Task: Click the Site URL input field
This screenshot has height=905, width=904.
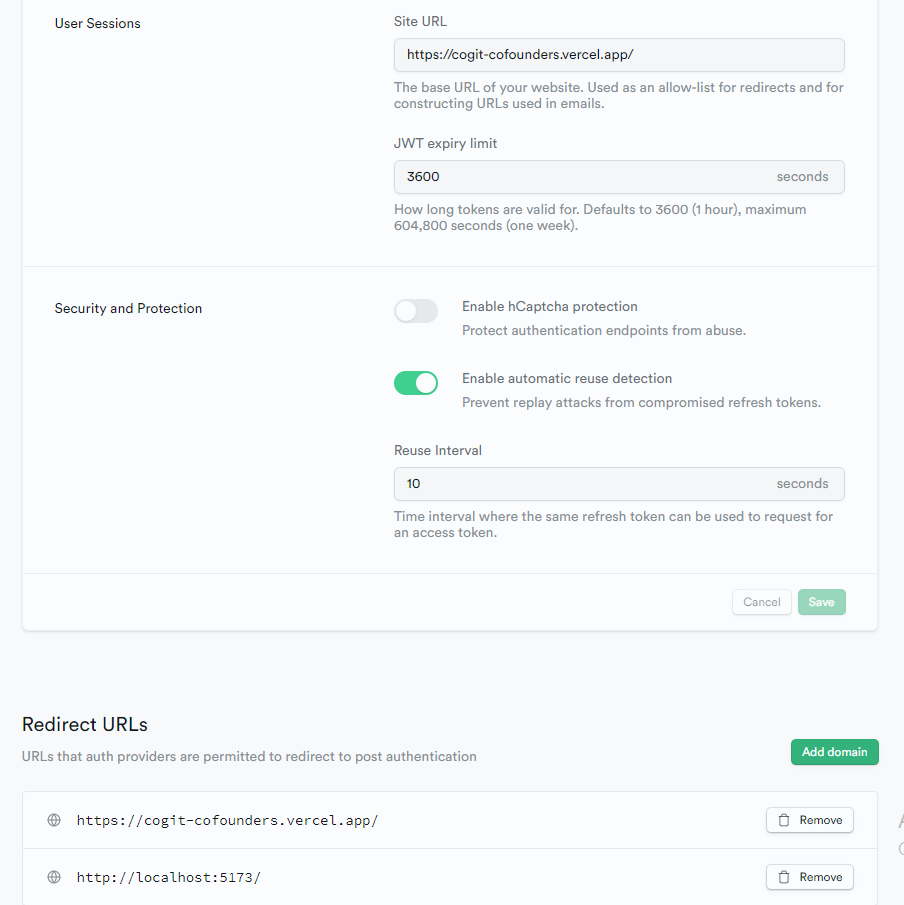Action: tap(619, 54)
